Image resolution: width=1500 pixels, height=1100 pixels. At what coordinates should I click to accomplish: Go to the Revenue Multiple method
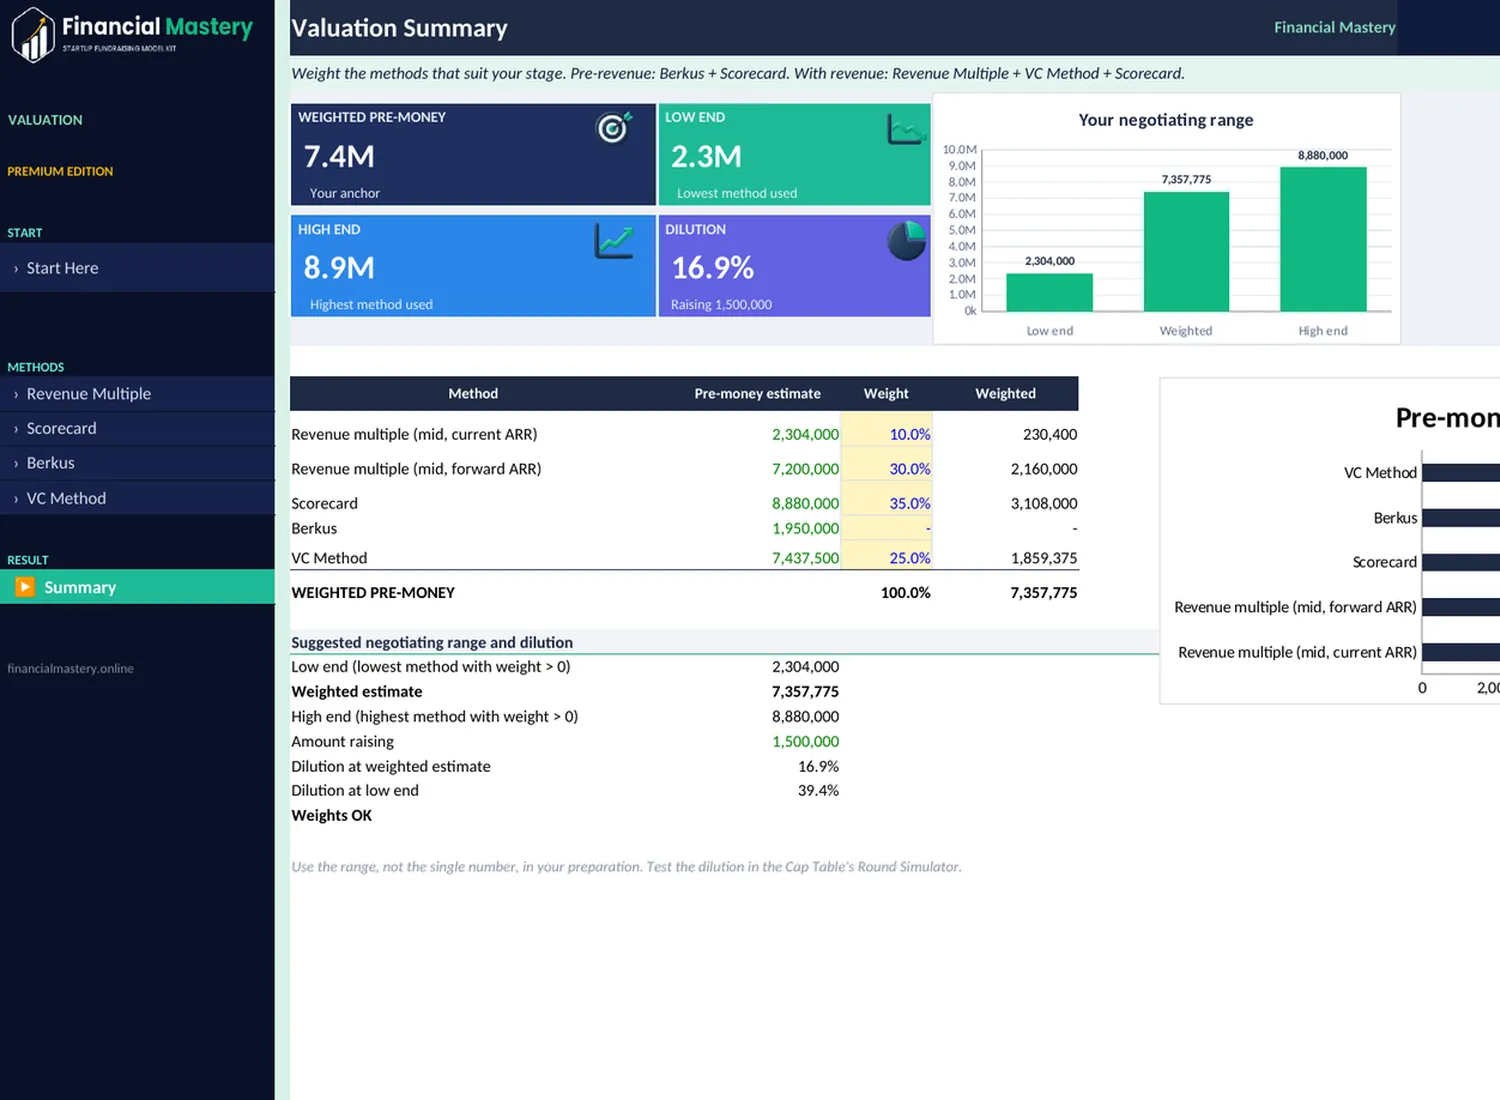(x=137, y=394)
